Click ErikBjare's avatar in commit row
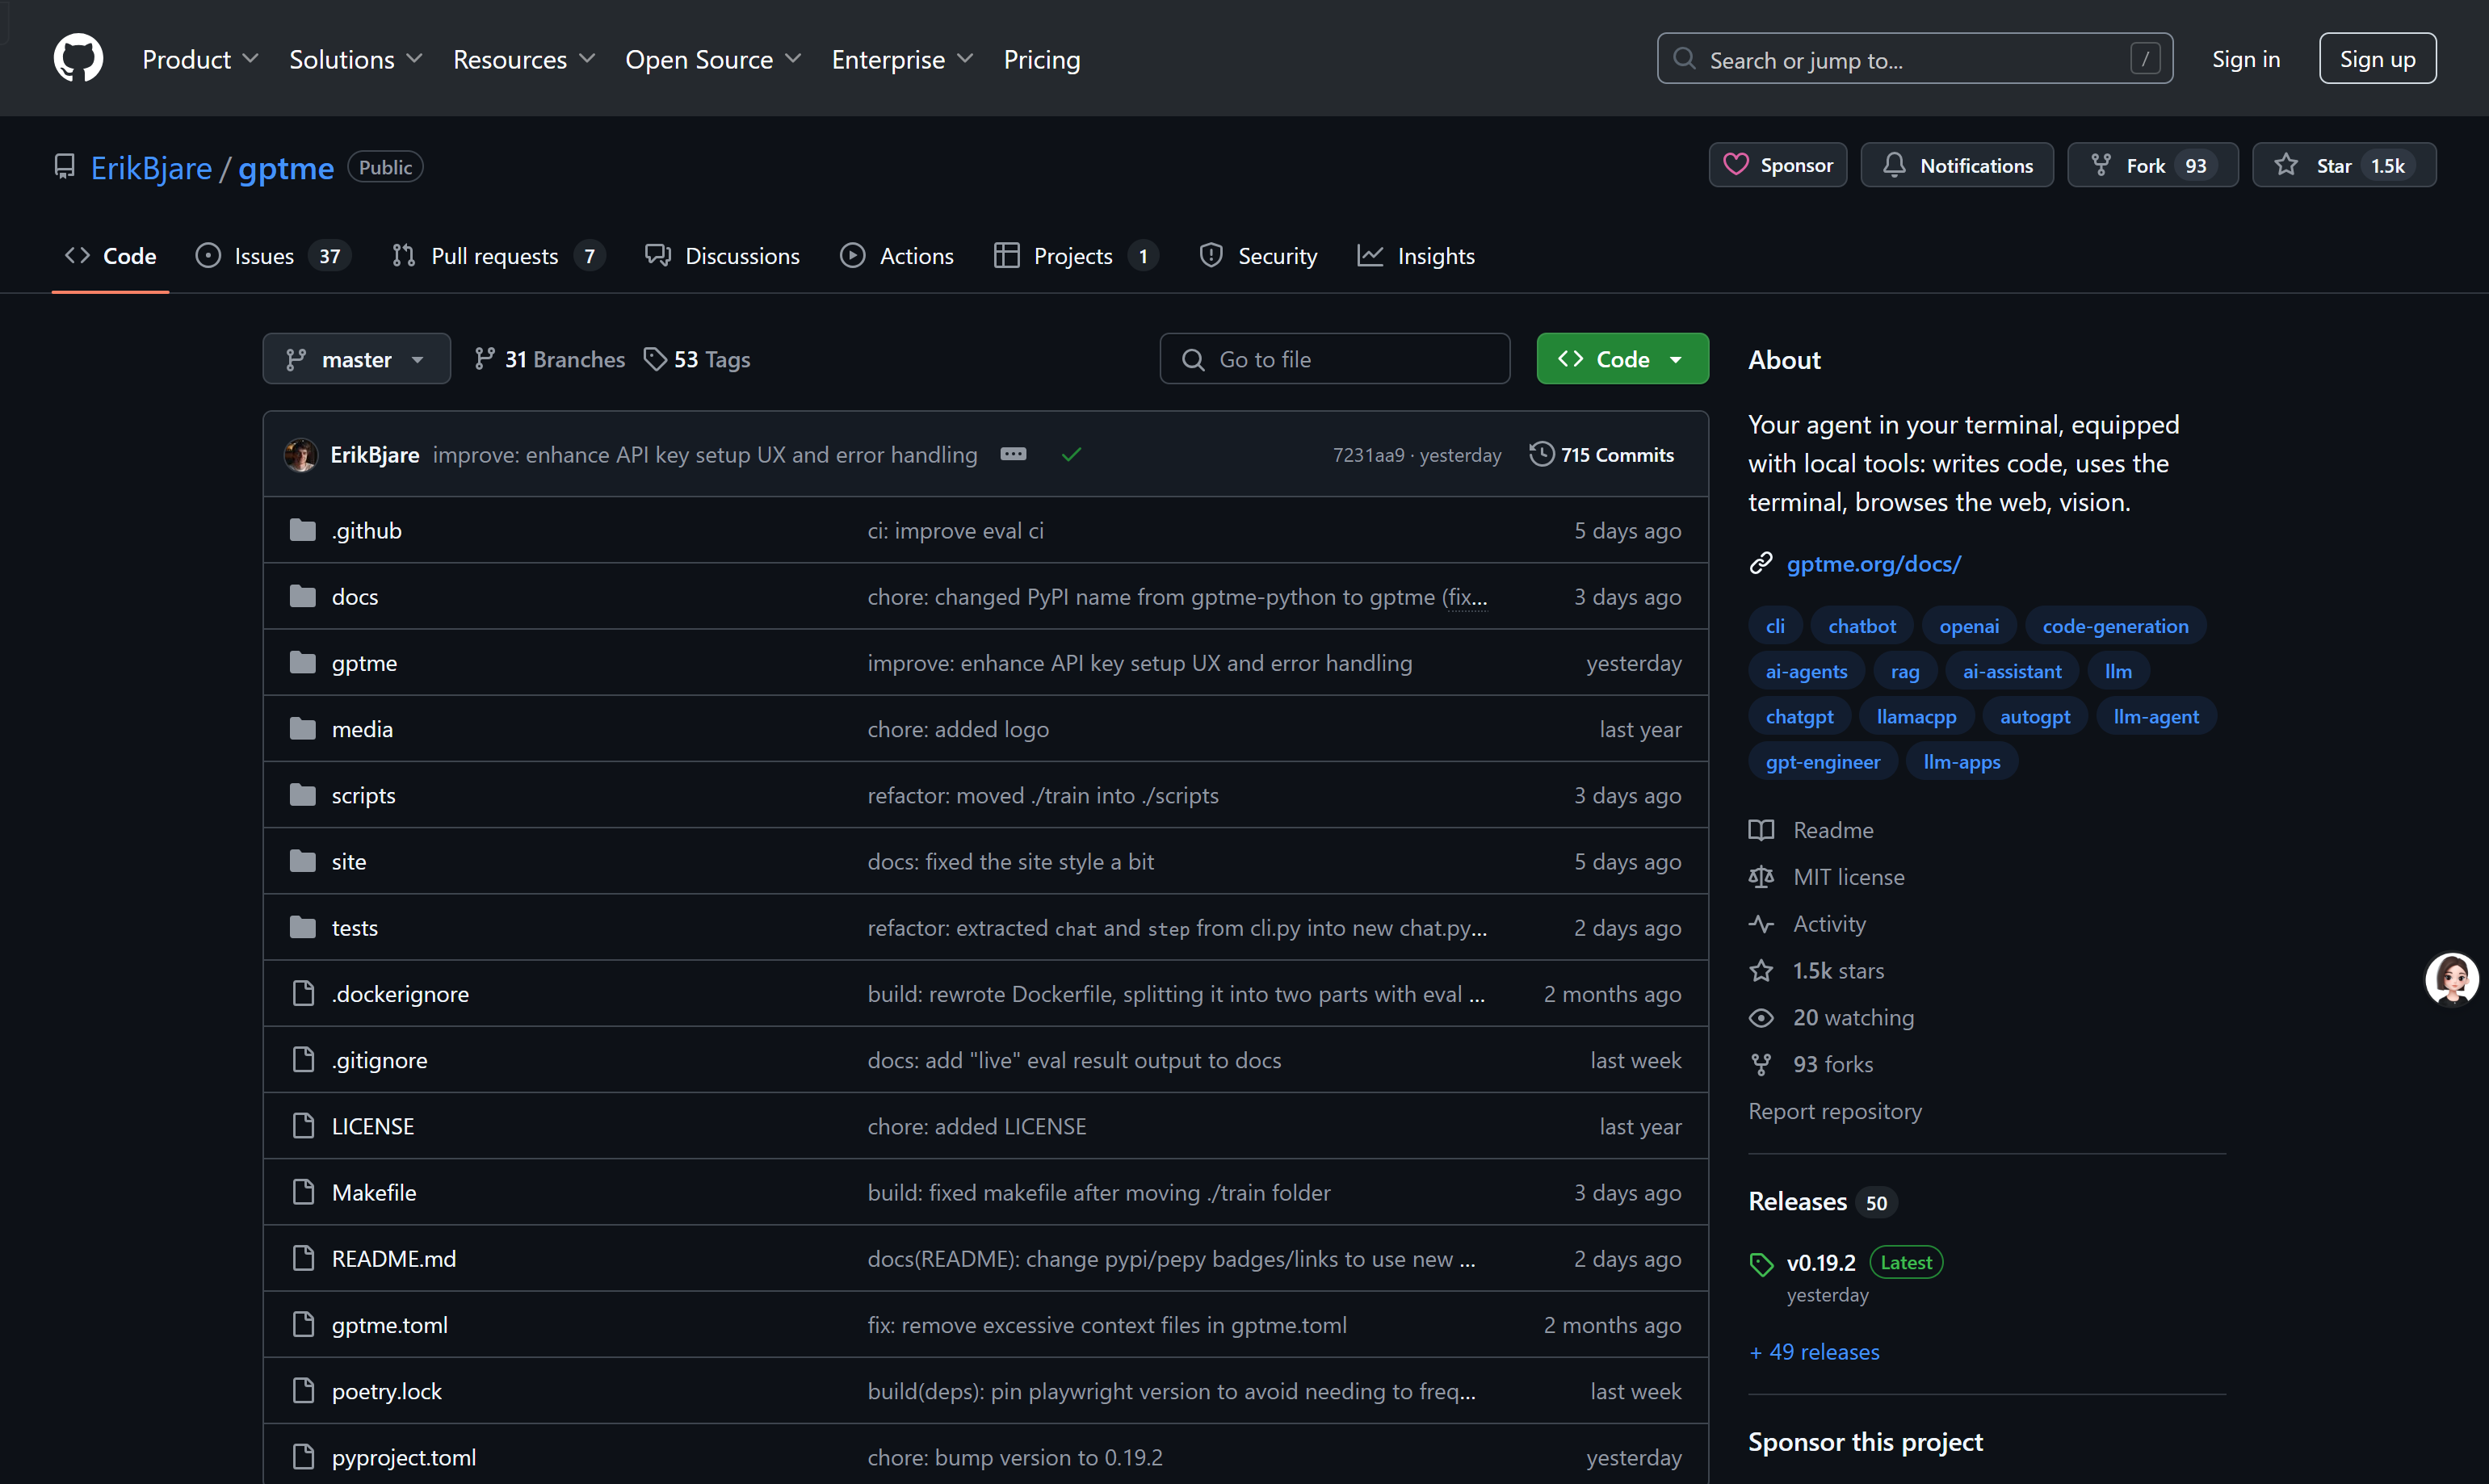The image size is (2489, 1484). pyautogui.click(x=301, y=454)
